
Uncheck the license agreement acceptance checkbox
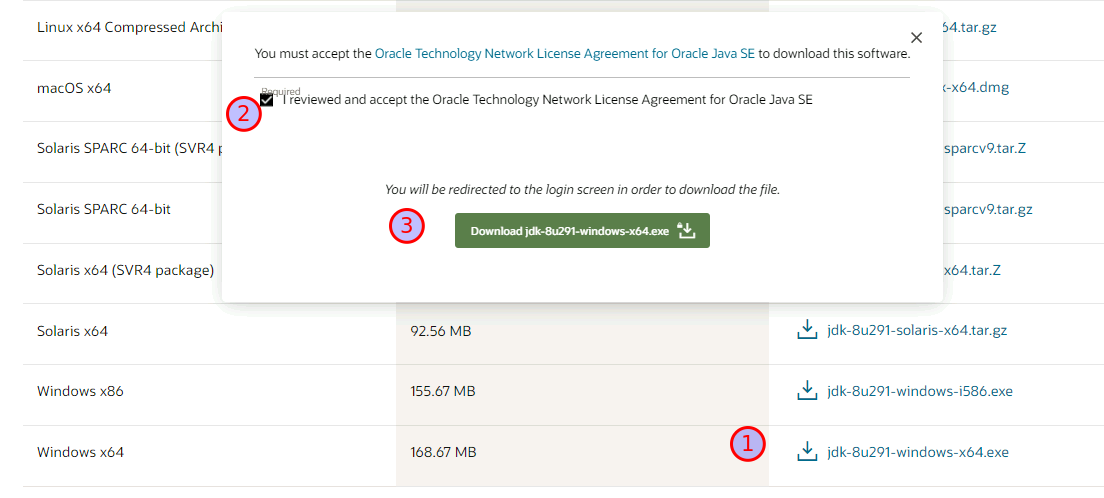266,101
